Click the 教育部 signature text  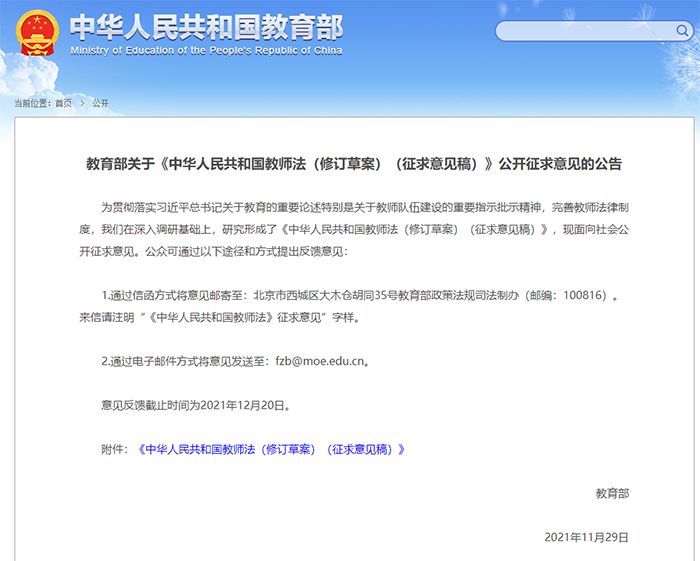(612, 493)
